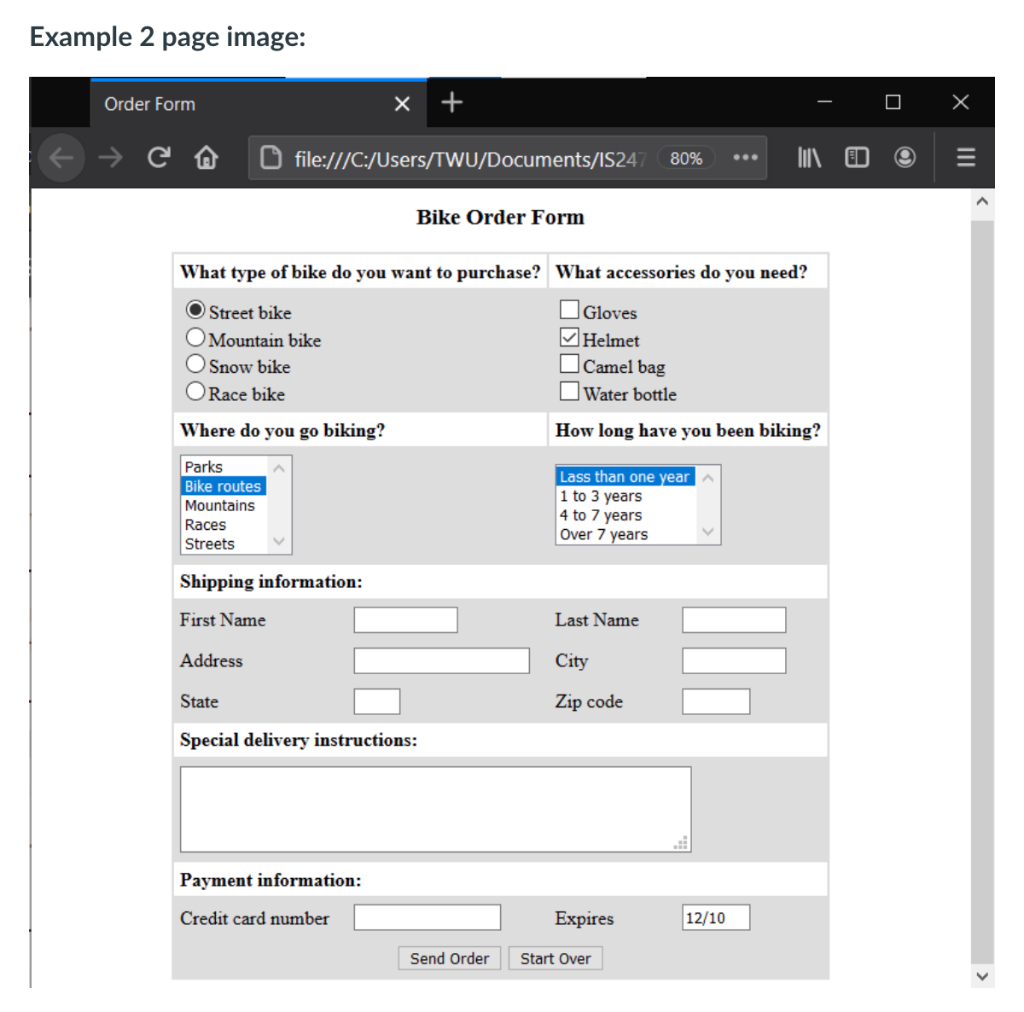Open the Firefox account icon

pyautogui.click(x=904, y=157)
